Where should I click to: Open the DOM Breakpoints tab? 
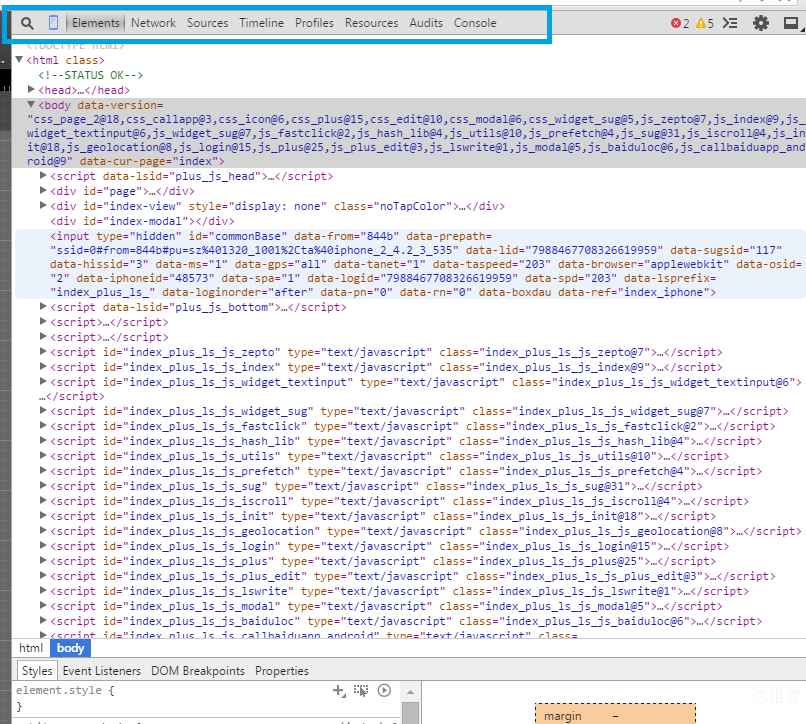pyautogui.click(x=198, y=671)
